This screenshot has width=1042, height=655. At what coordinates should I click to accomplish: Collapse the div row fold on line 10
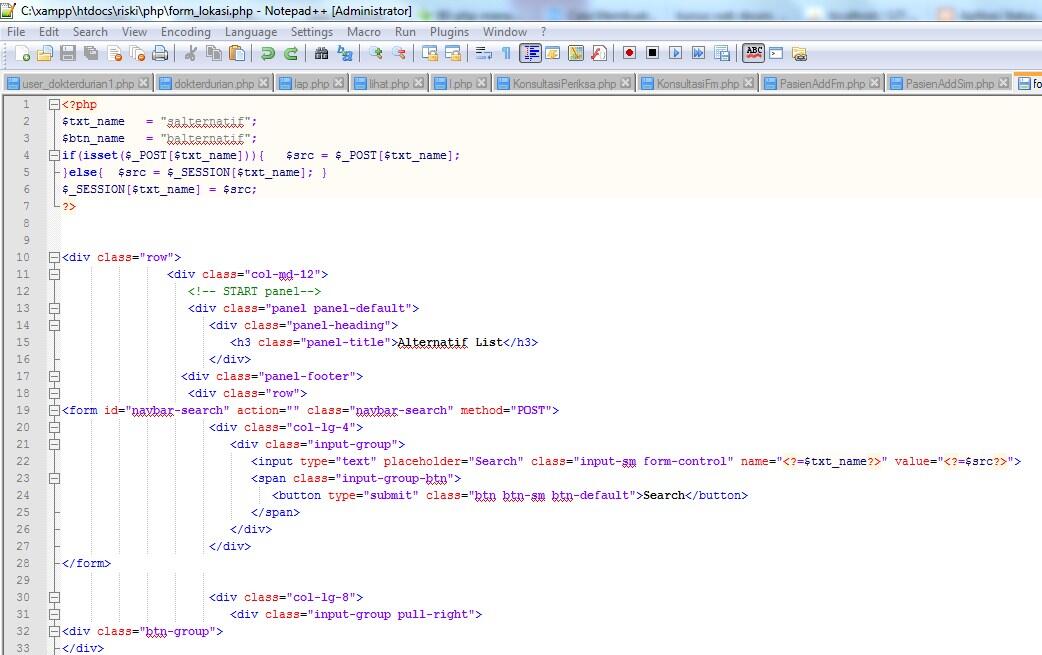click(x=54, y=257)
